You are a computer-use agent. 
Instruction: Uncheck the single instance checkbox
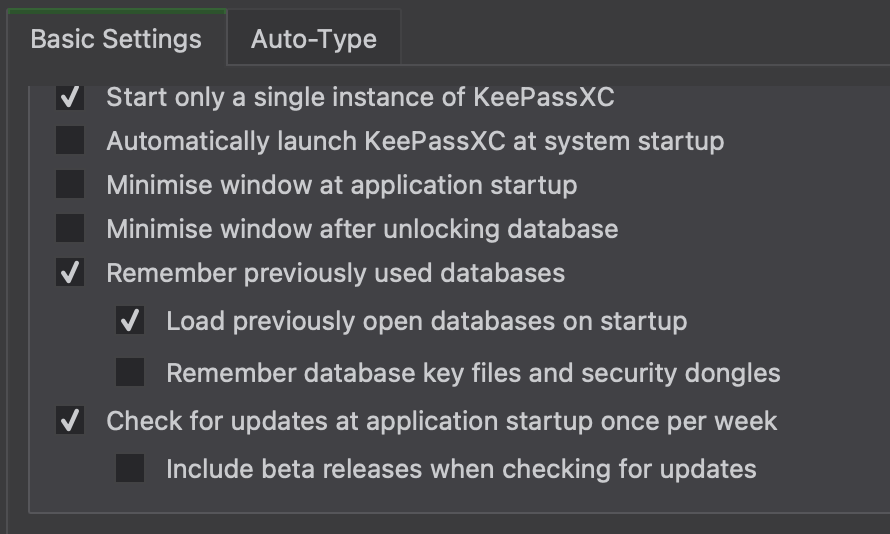70,97
